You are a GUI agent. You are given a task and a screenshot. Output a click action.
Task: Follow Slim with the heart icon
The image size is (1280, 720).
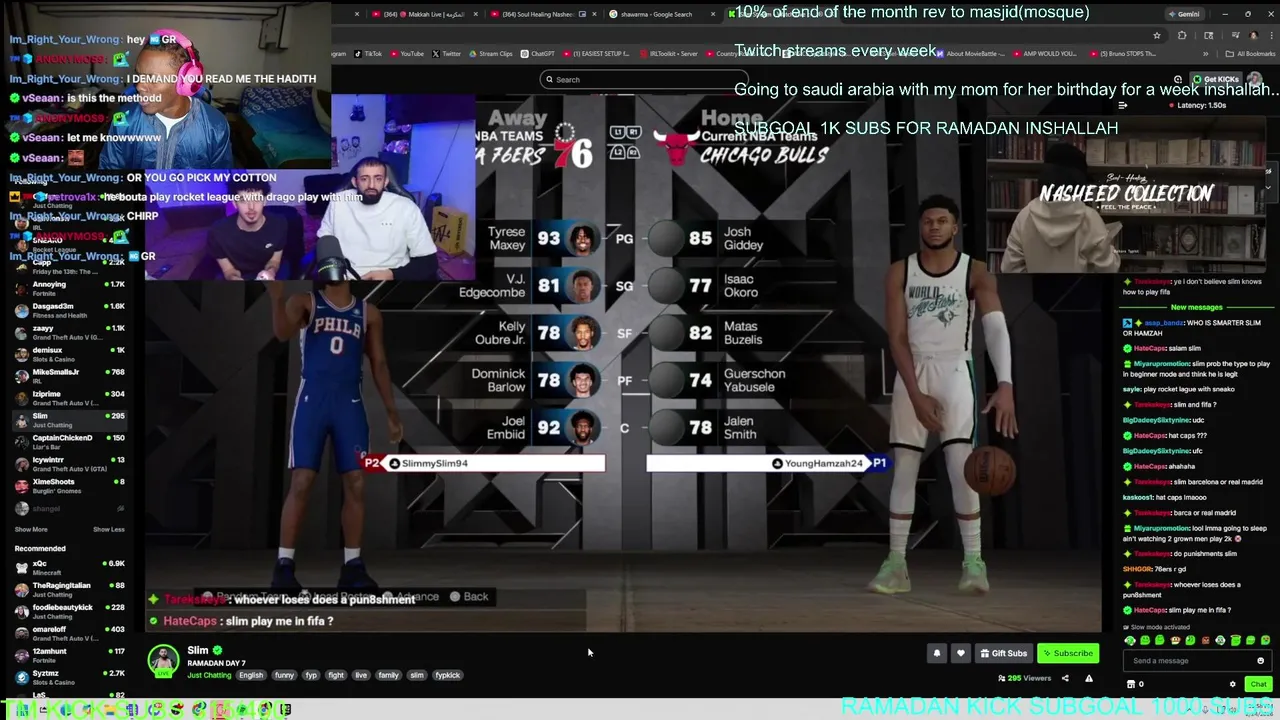click(961, 653)
